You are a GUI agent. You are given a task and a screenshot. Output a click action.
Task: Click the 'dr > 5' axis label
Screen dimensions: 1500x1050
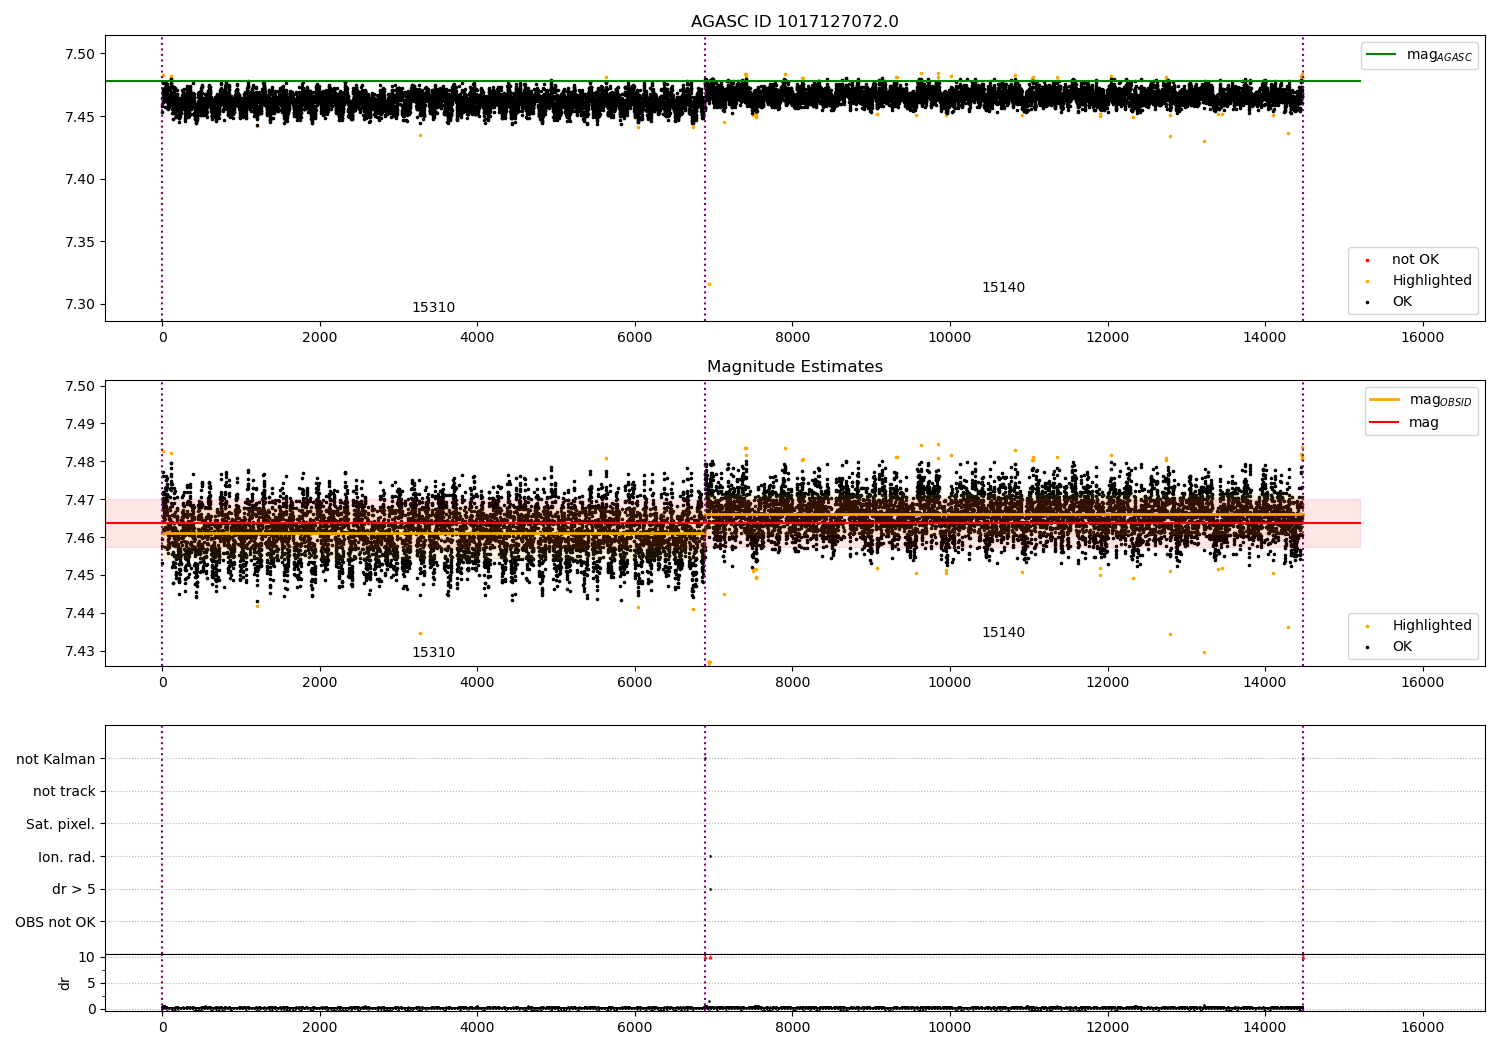pos(74,890)
